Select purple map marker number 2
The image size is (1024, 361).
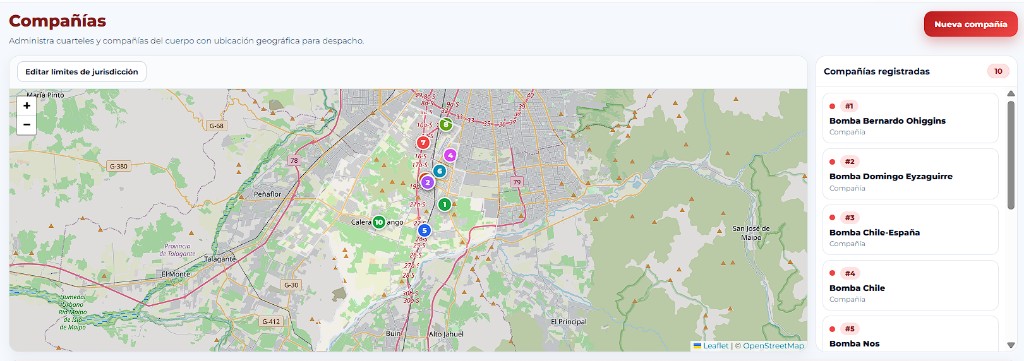[427, 183]
